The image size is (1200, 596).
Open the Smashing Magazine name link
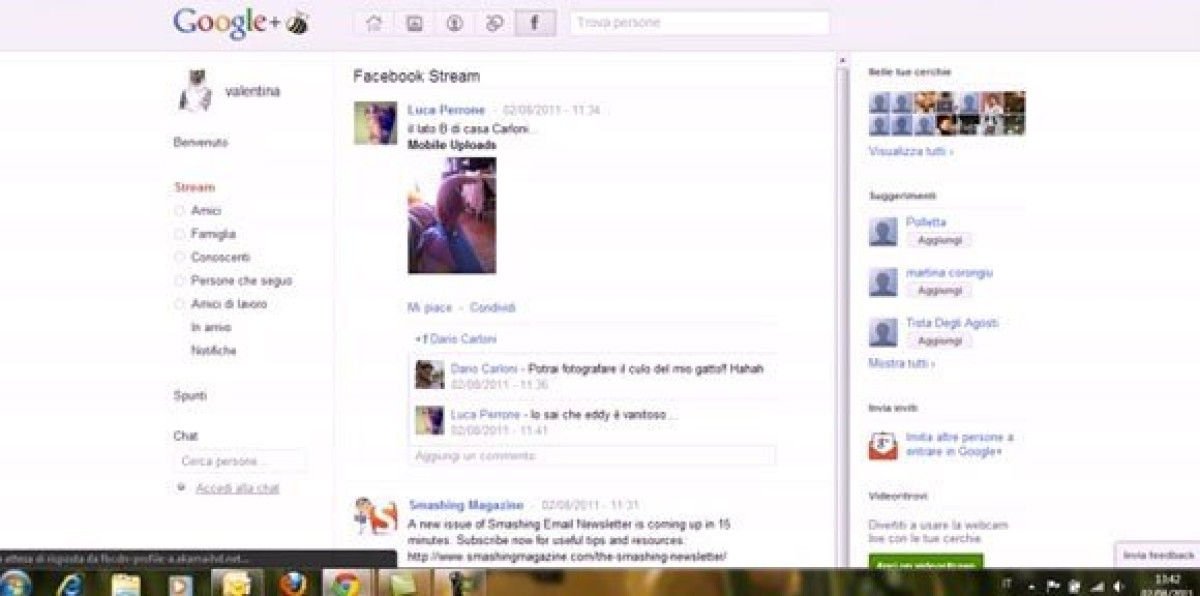pos(466,505)
